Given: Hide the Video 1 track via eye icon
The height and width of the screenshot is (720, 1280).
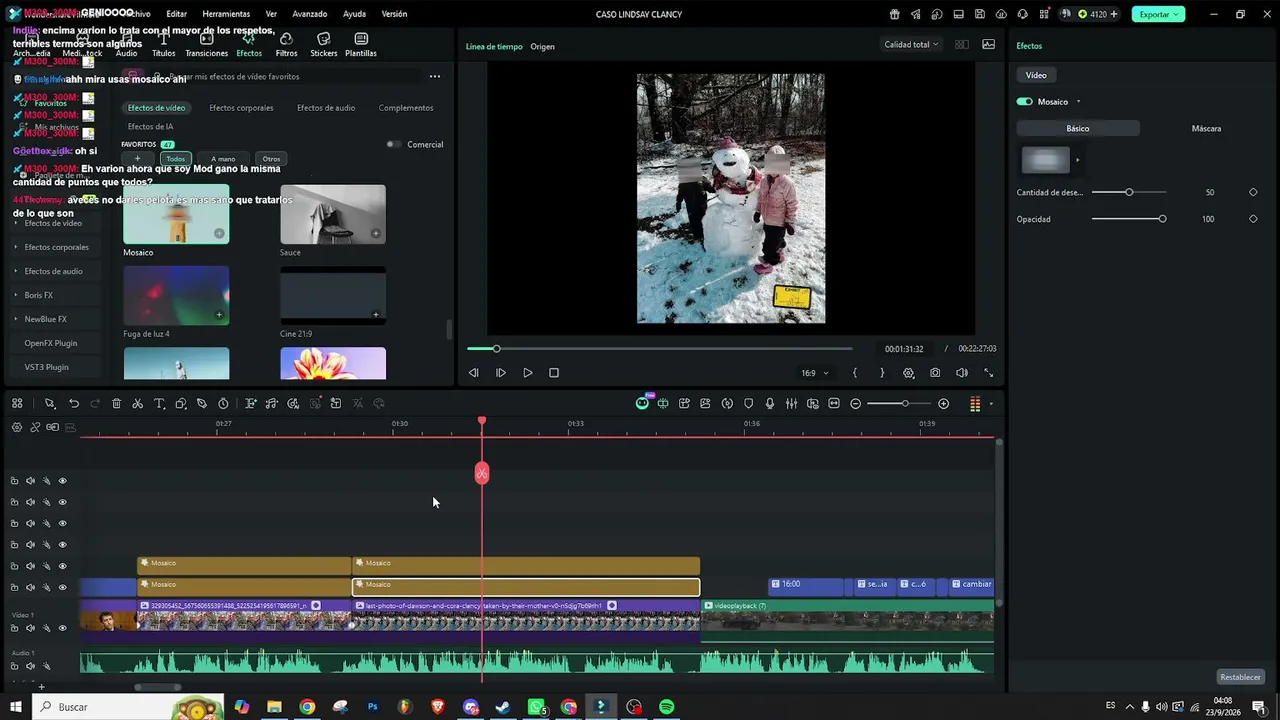Looking at the screenshot, I should pos(62,628).
